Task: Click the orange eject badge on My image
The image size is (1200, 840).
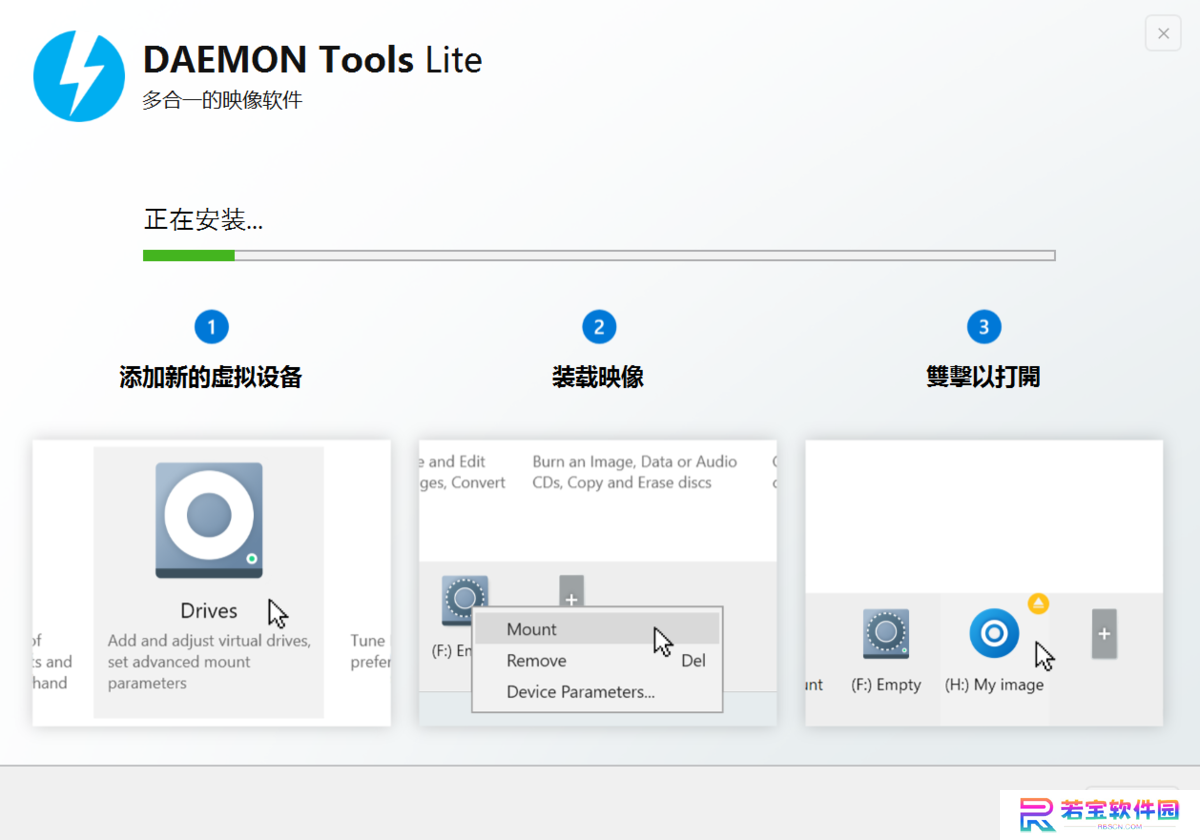Action: (1039, 603)
